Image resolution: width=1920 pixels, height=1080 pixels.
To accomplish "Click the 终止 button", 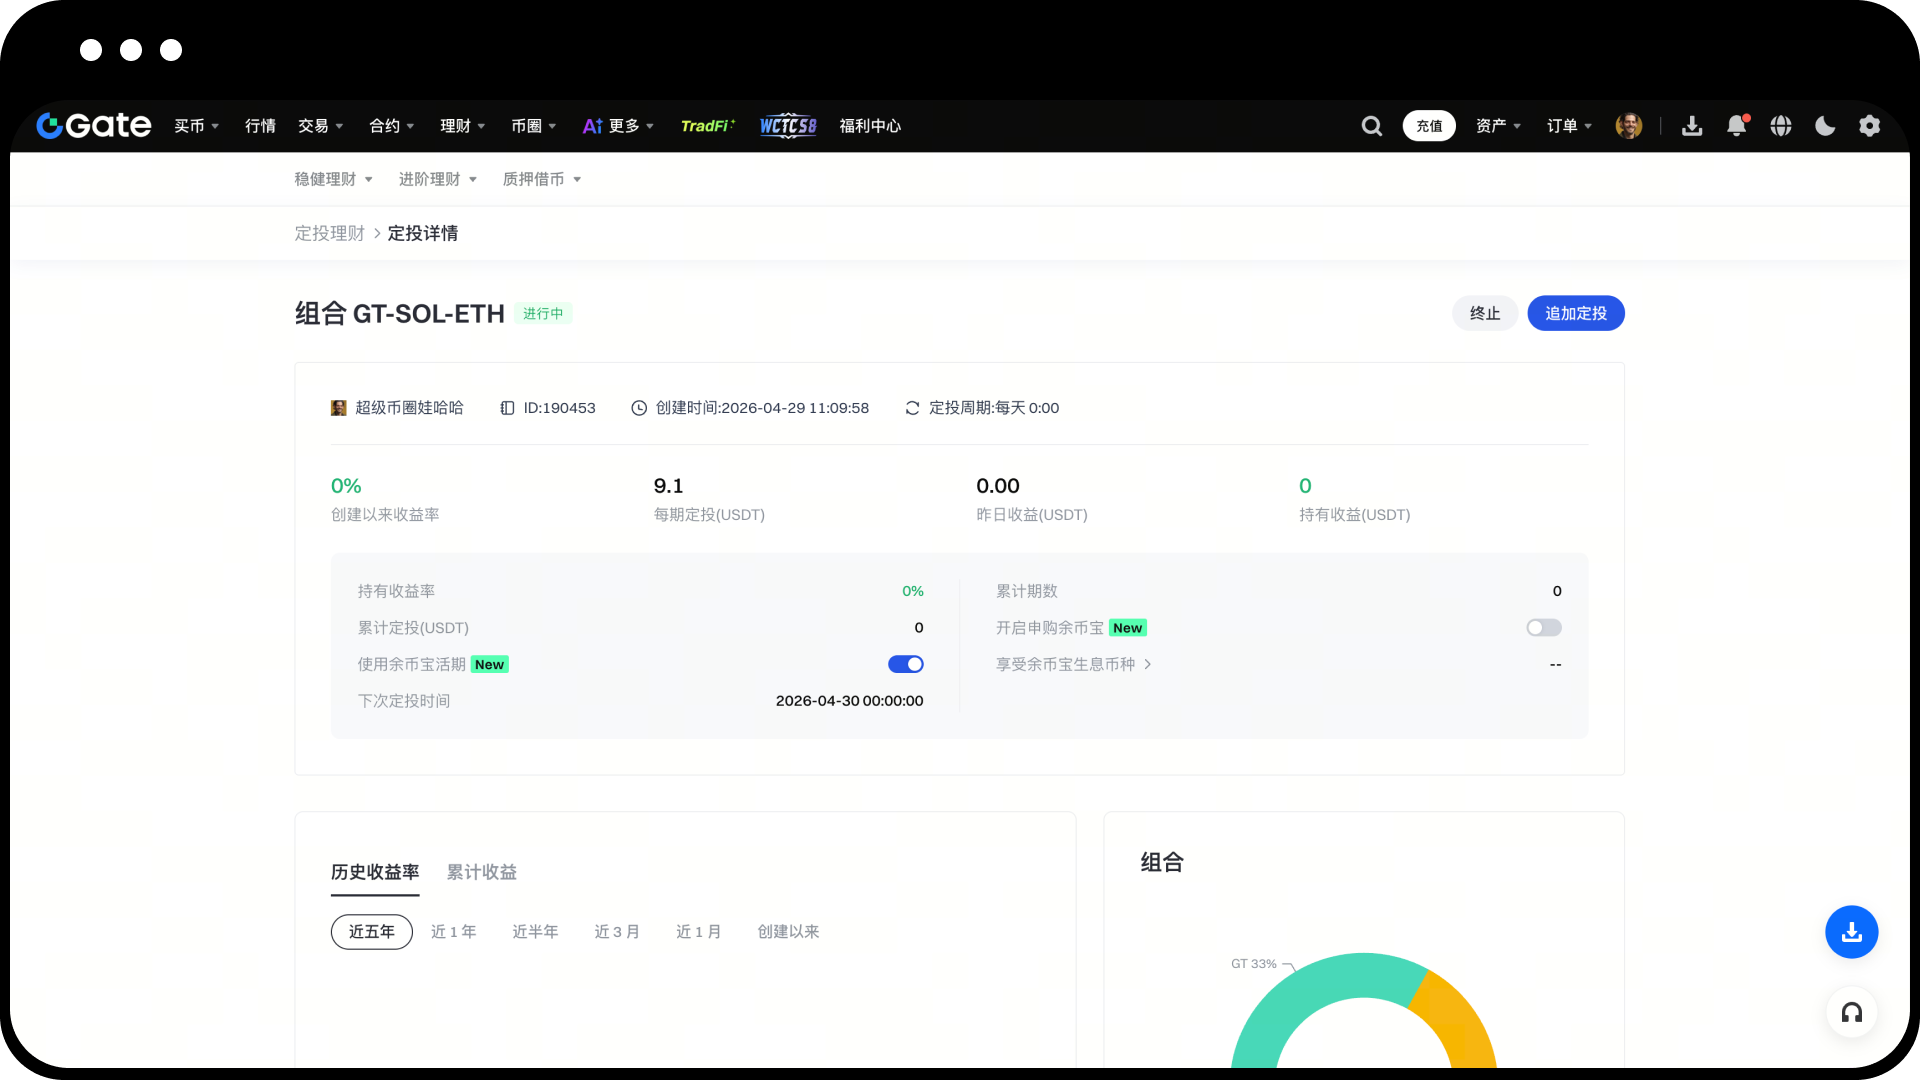I will [1485, 314].
